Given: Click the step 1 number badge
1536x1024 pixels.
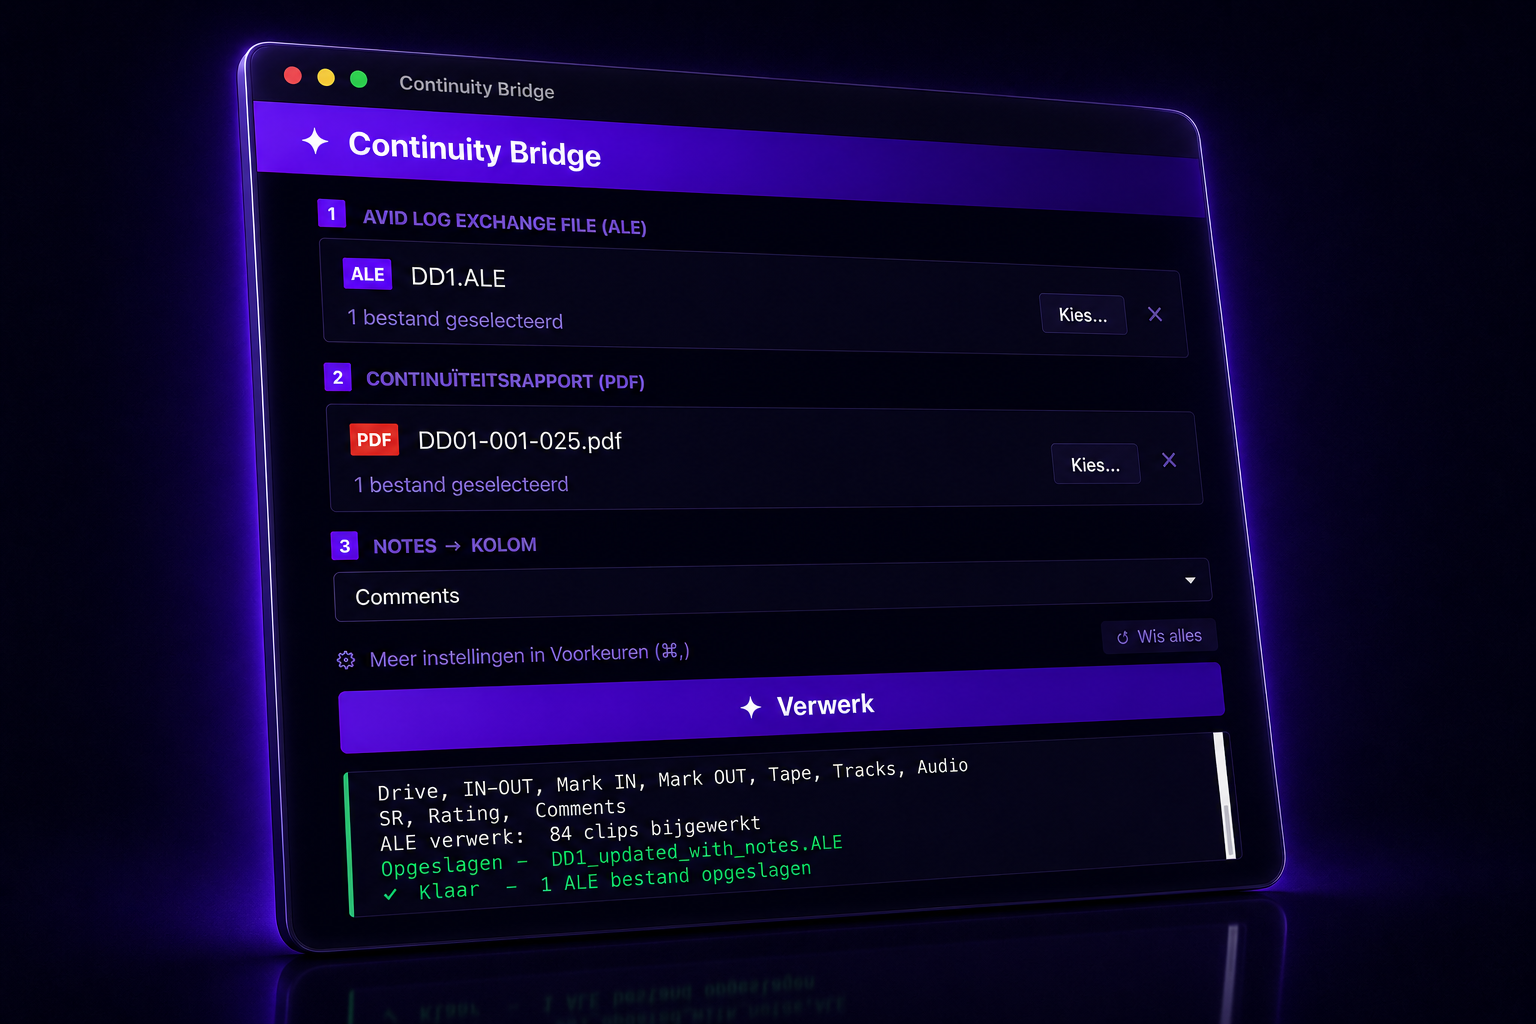Looking at the screenshot, I should (332, 214).
